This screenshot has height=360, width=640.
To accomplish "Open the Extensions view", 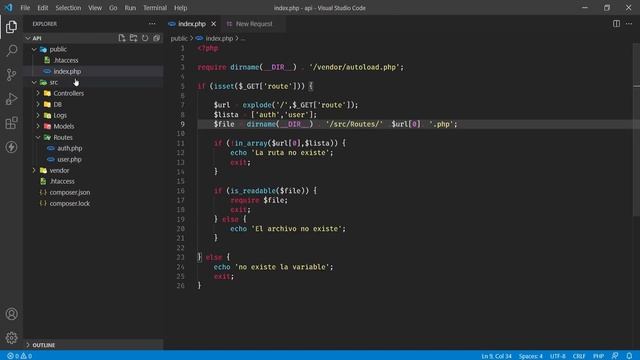I will 11,123.
